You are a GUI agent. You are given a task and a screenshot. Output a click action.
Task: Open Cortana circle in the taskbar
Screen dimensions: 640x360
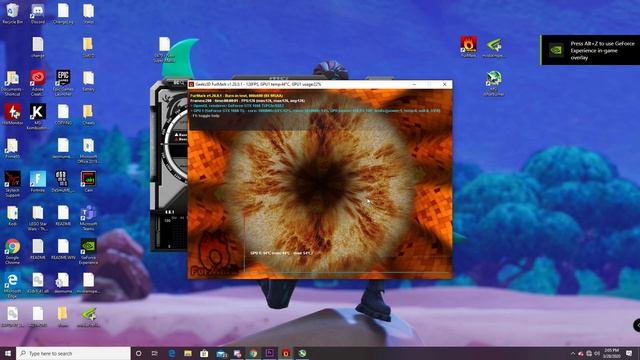138,353
